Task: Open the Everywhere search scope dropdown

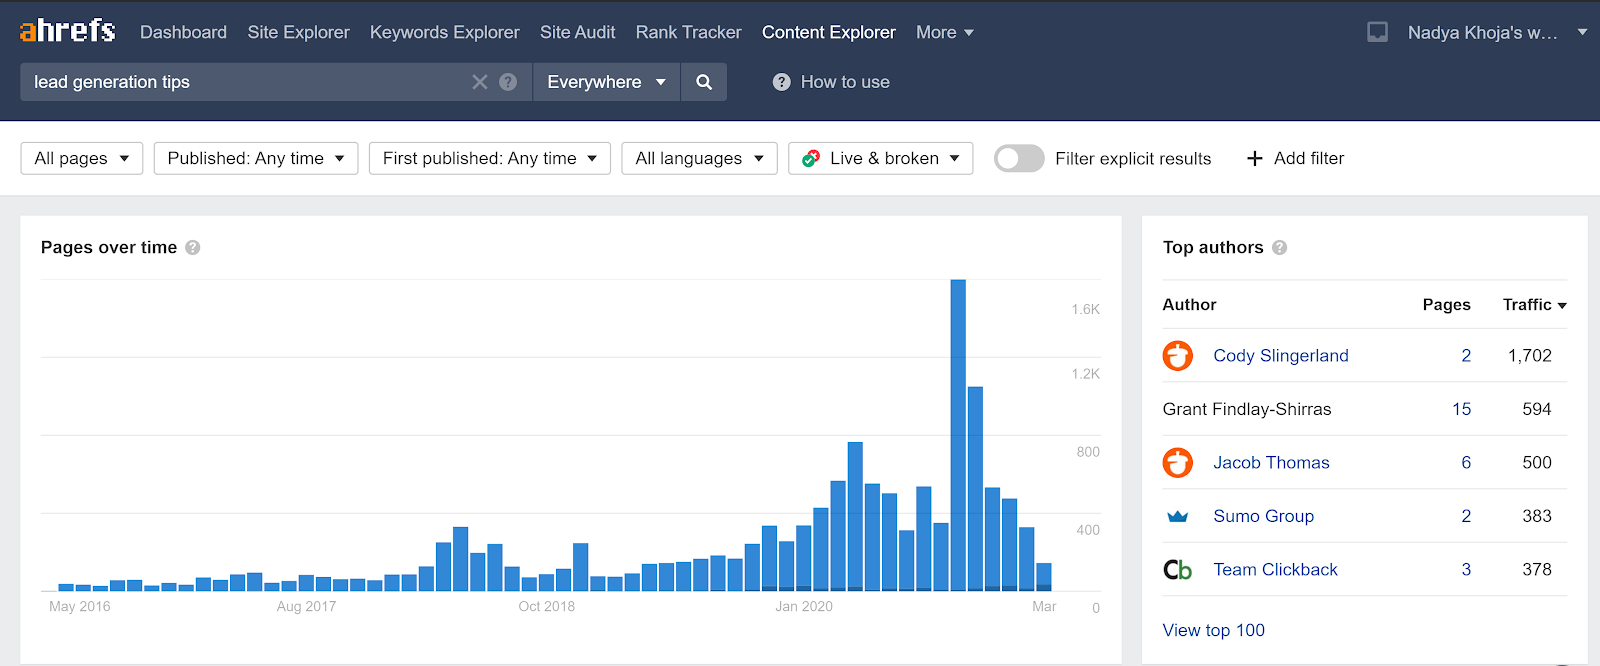Action: click(606, 82)
